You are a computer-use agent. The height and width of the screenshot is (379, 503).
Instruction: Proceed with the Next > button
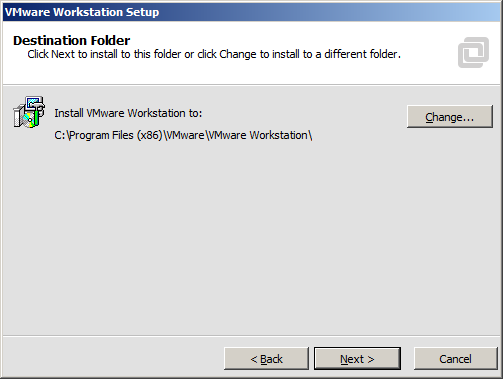[x=357, y=359]
